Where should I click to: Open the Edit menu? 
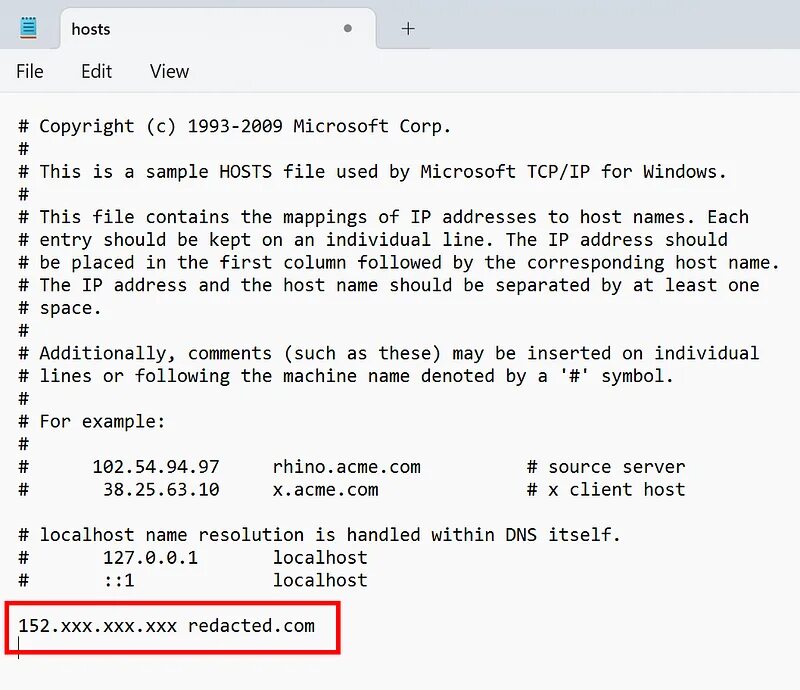96,71
